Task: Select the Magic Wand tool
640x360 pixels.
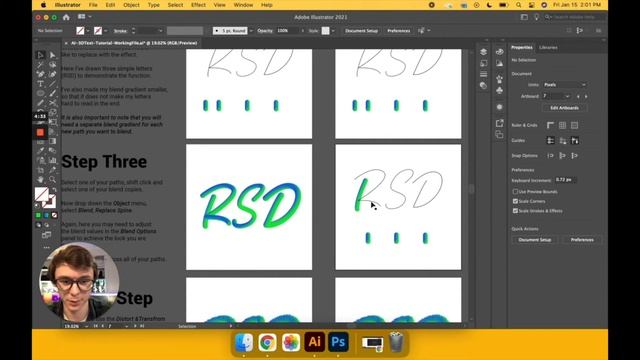Action: [40, 64]
